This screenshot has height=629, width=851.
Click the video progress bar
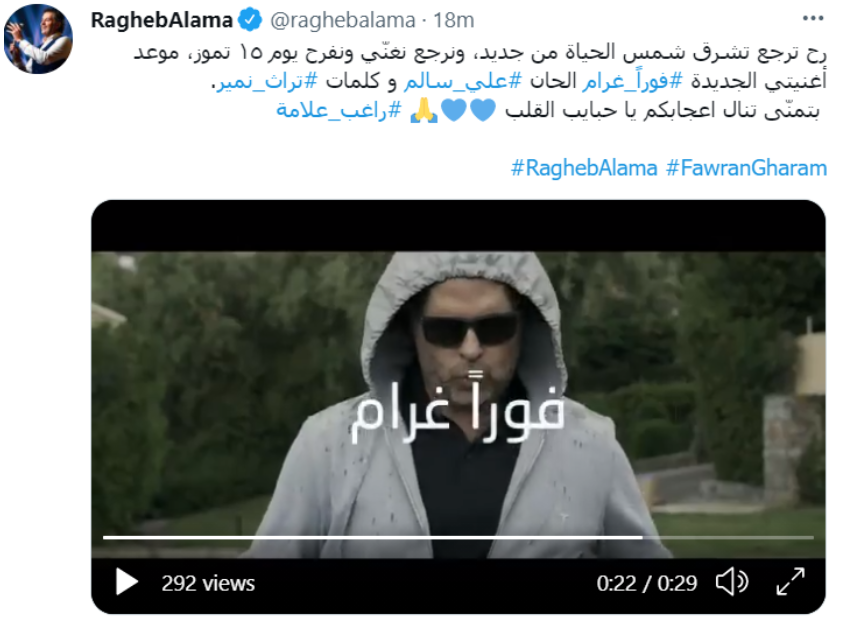tap(458, 537)
